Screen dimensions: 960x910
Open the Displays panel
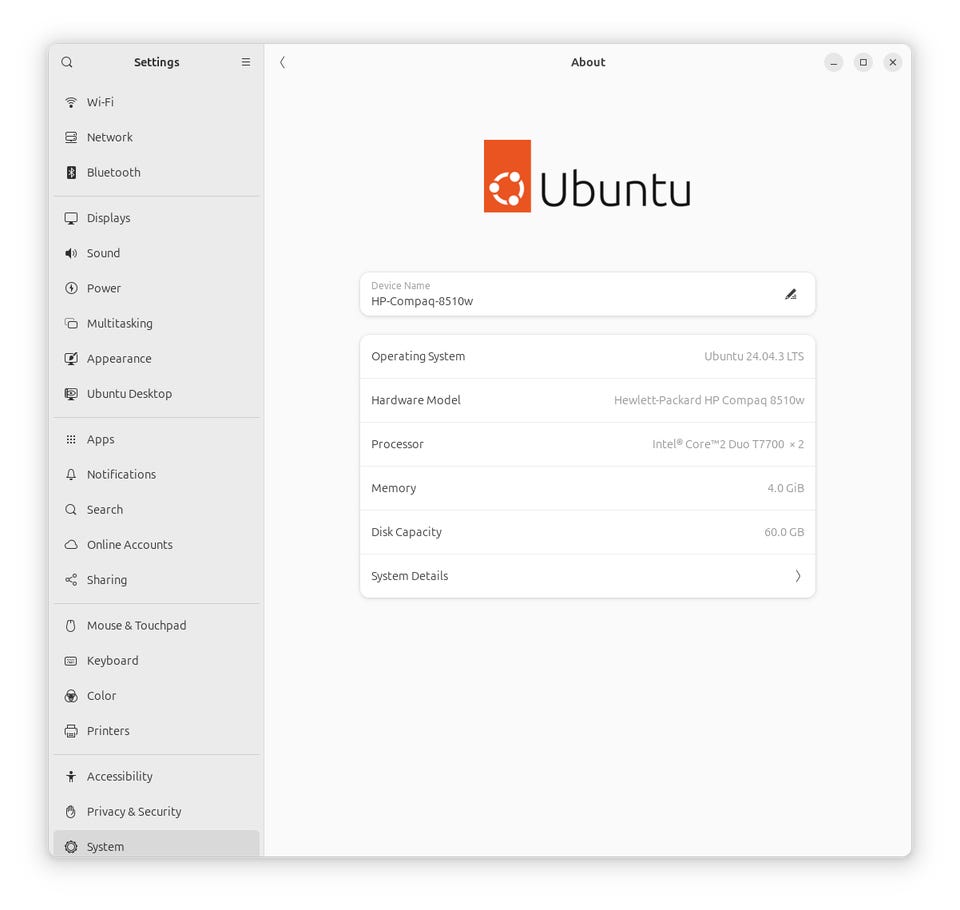point(157,218)
